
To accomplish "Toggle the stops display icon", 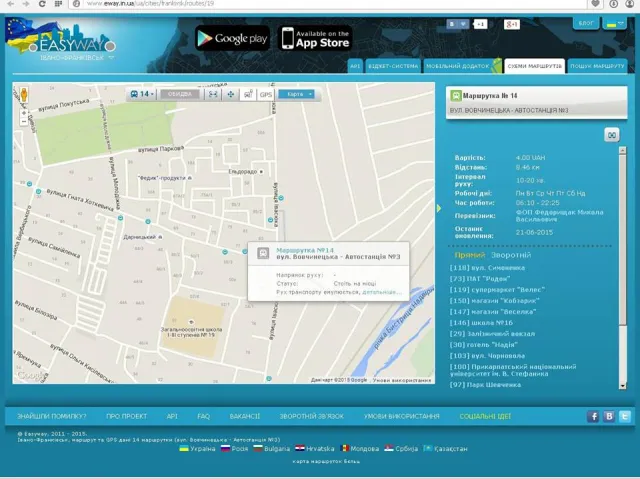I will click(248, 94).
